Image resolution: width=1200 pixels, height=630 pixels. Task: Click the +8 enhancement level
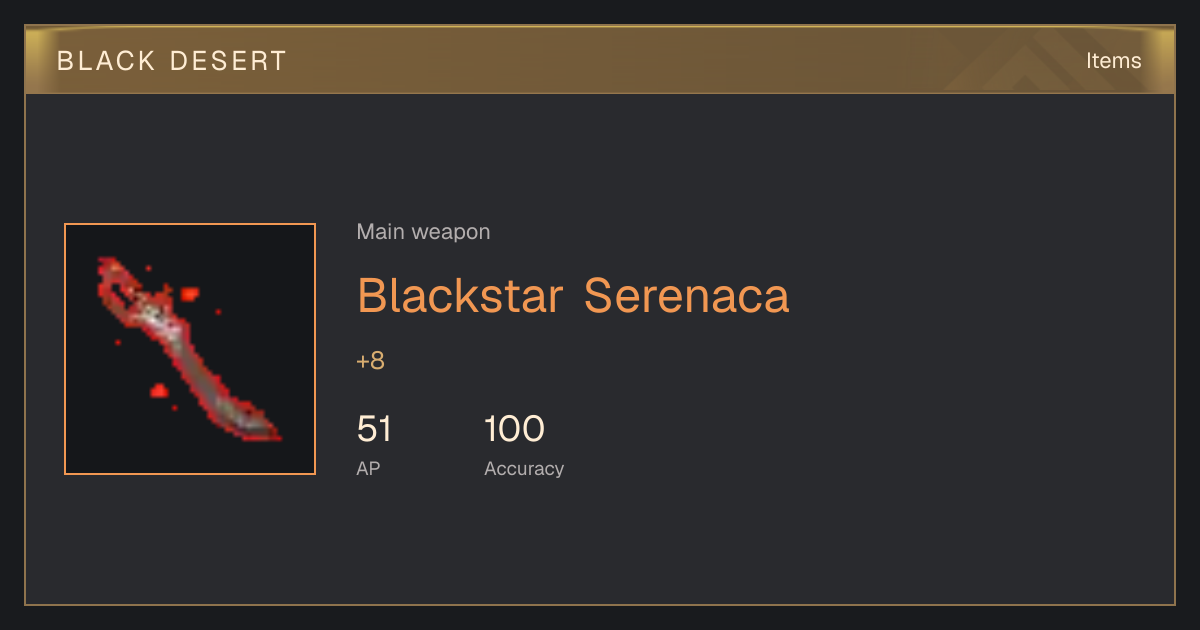(x=370, y=361)
